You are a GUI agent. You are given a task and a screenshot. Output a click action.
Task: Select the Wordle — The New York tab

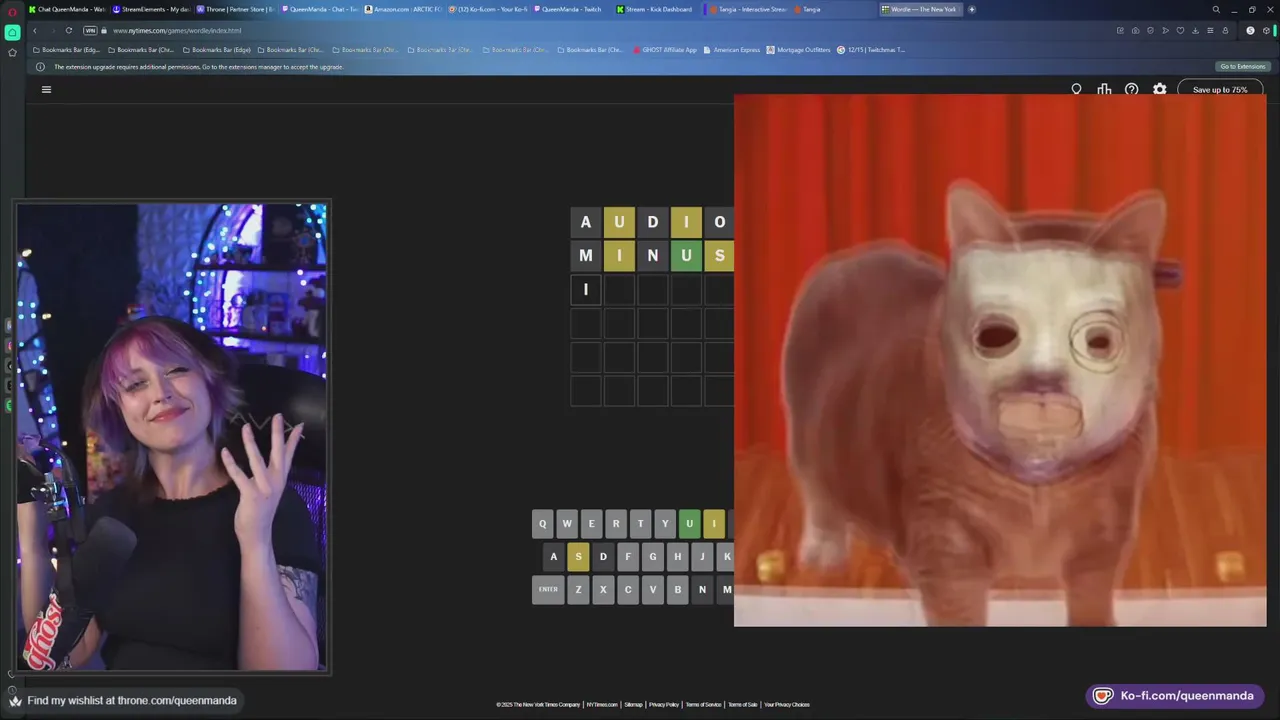click(x=920, y=9)
